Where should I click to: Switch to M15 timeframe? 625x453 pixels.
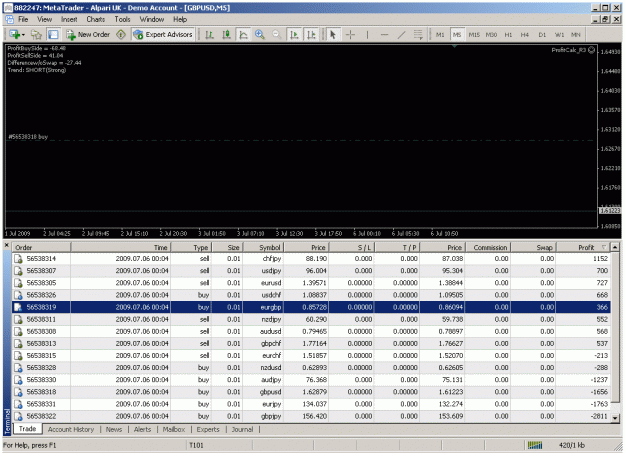pos(474,35)
